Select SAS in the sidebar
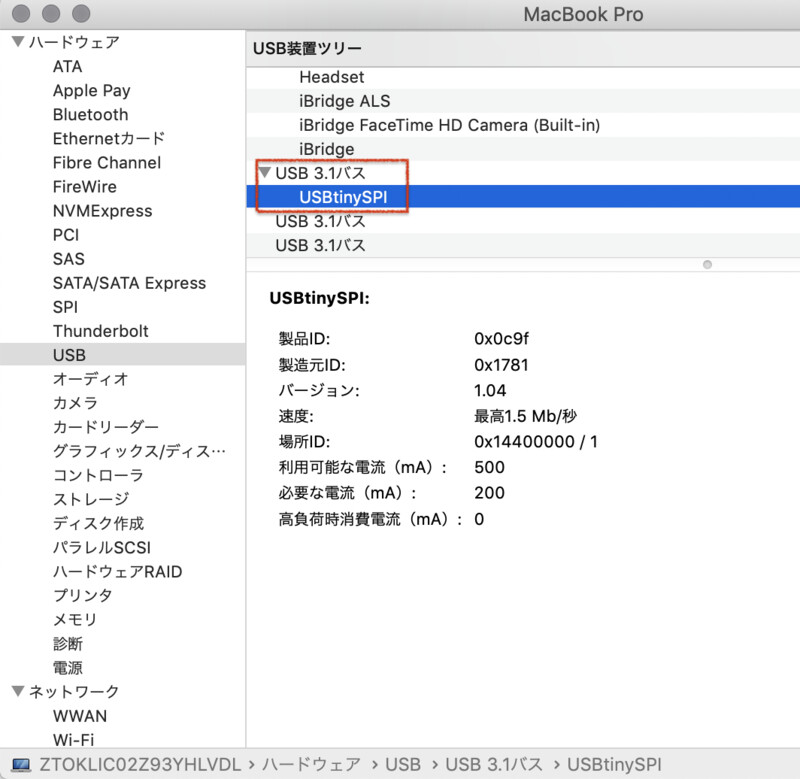 pos(68,259)
